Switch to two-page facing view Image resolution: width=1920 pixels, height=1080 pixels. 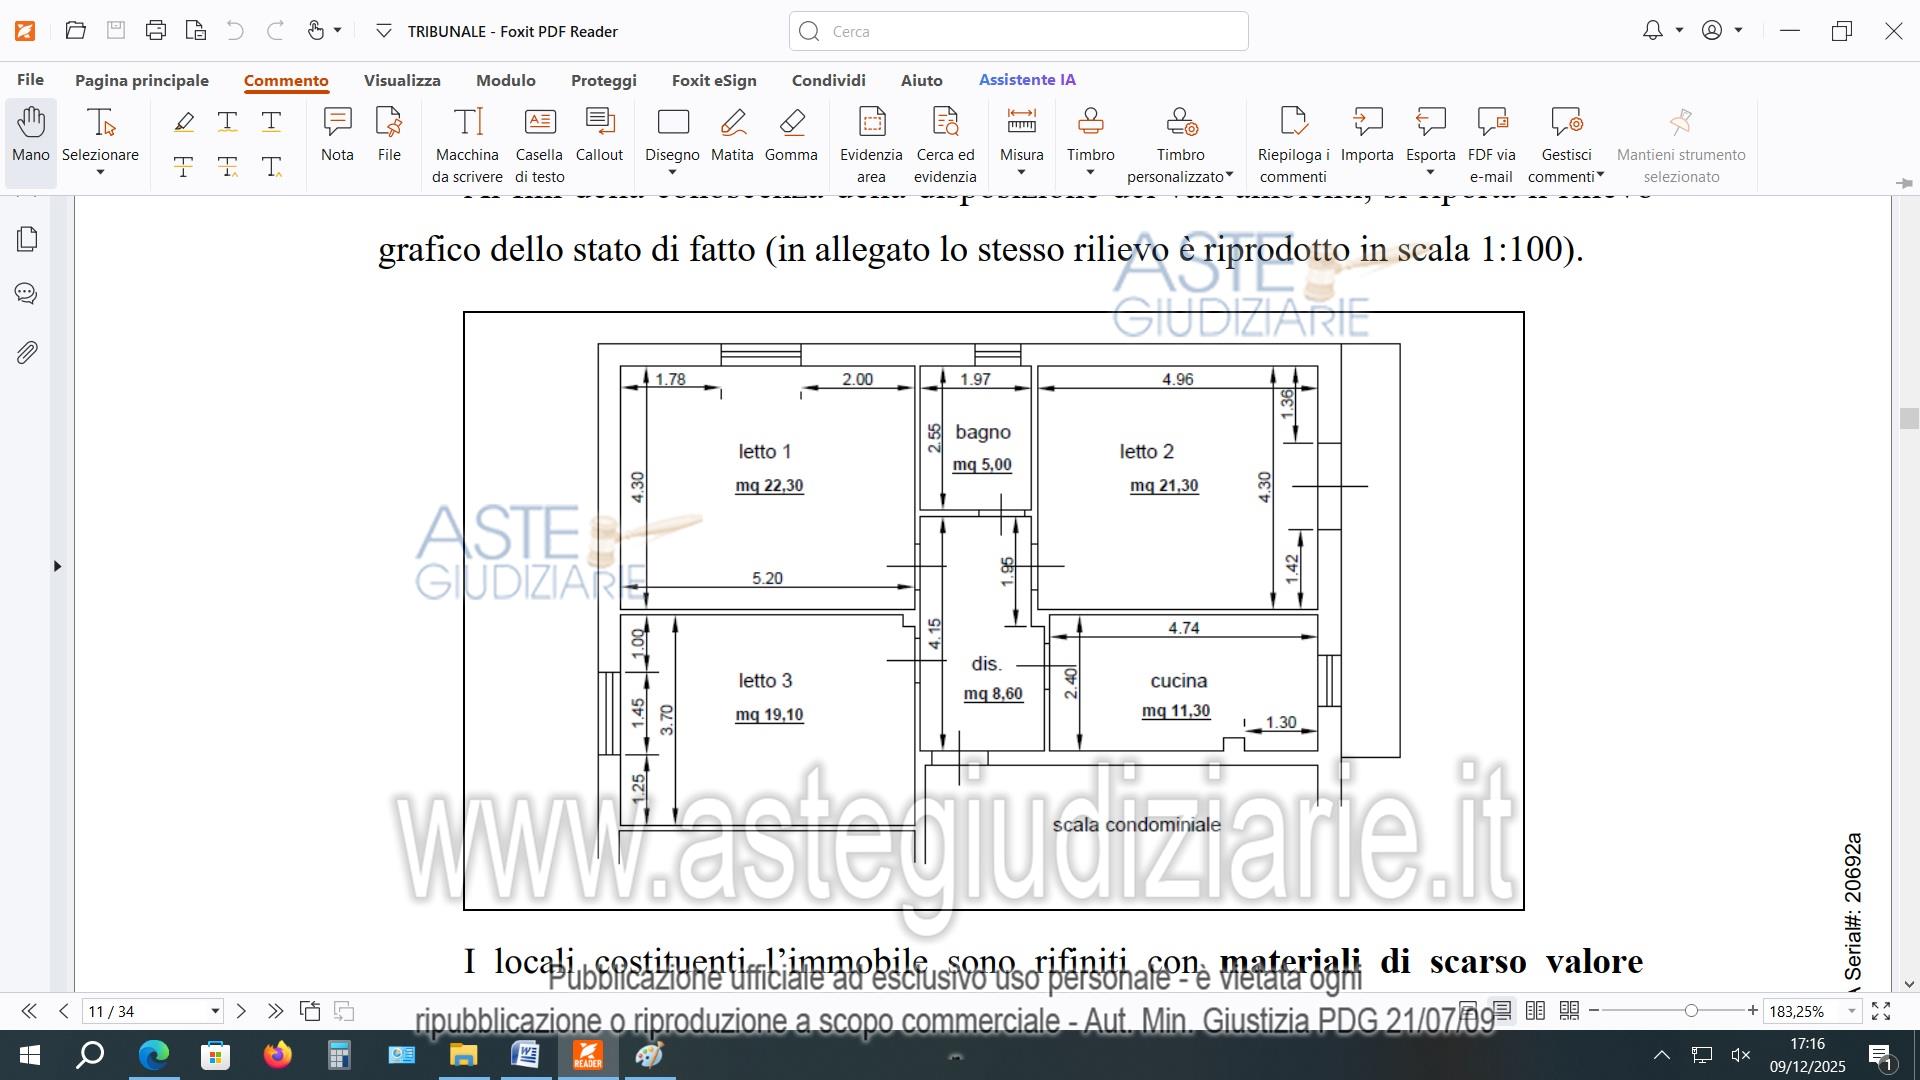click(1536, 1011)
